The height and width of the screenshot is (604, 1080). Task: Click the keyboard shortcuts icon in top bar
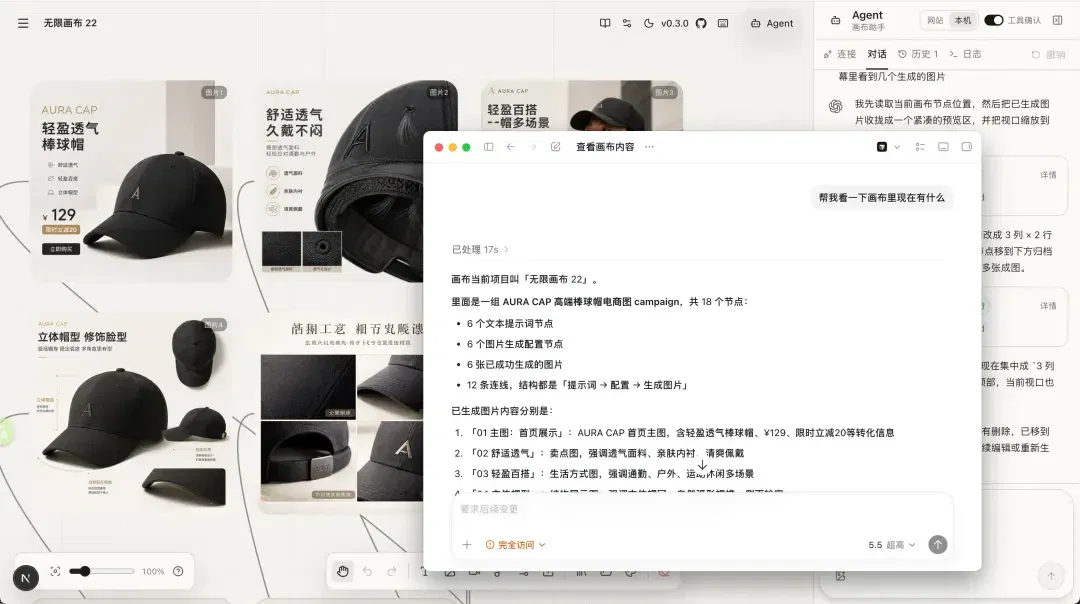coord(723,23)
